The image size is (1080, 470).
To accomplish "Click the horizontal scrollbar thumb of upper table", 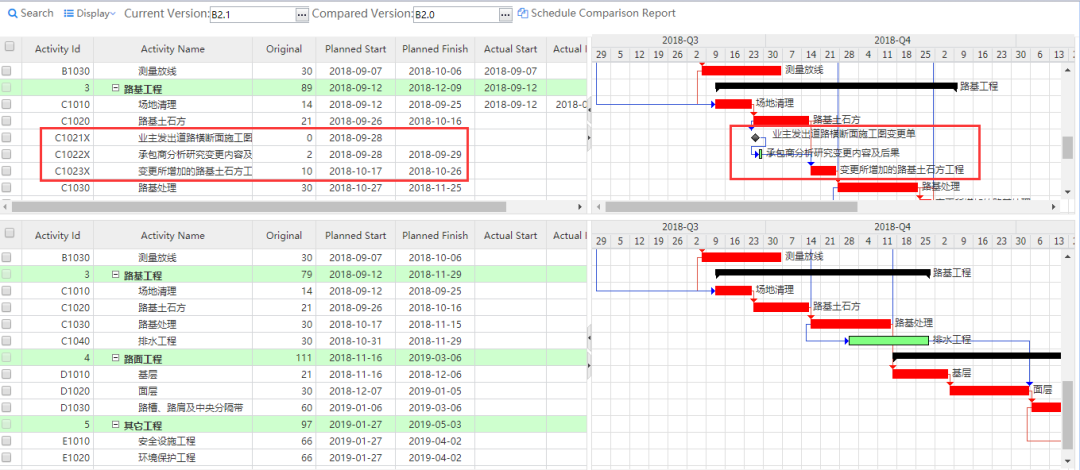I will coord(259,206).
